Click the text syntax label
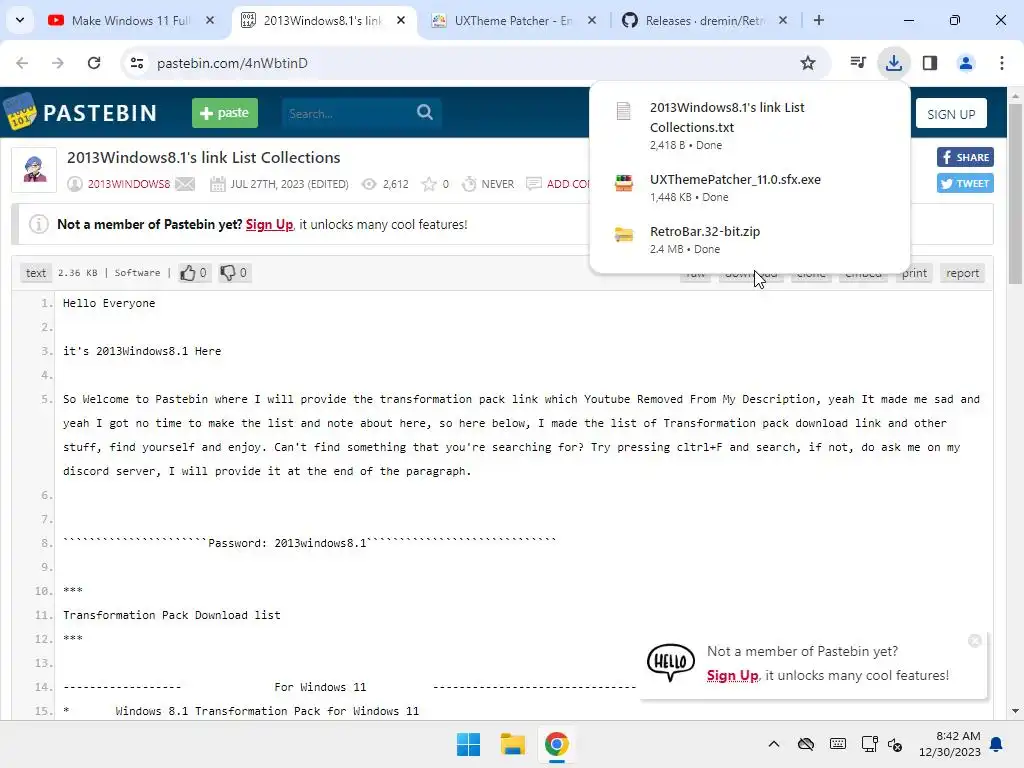The width and height of the screenshot is (1024, 768). point(36,273)
